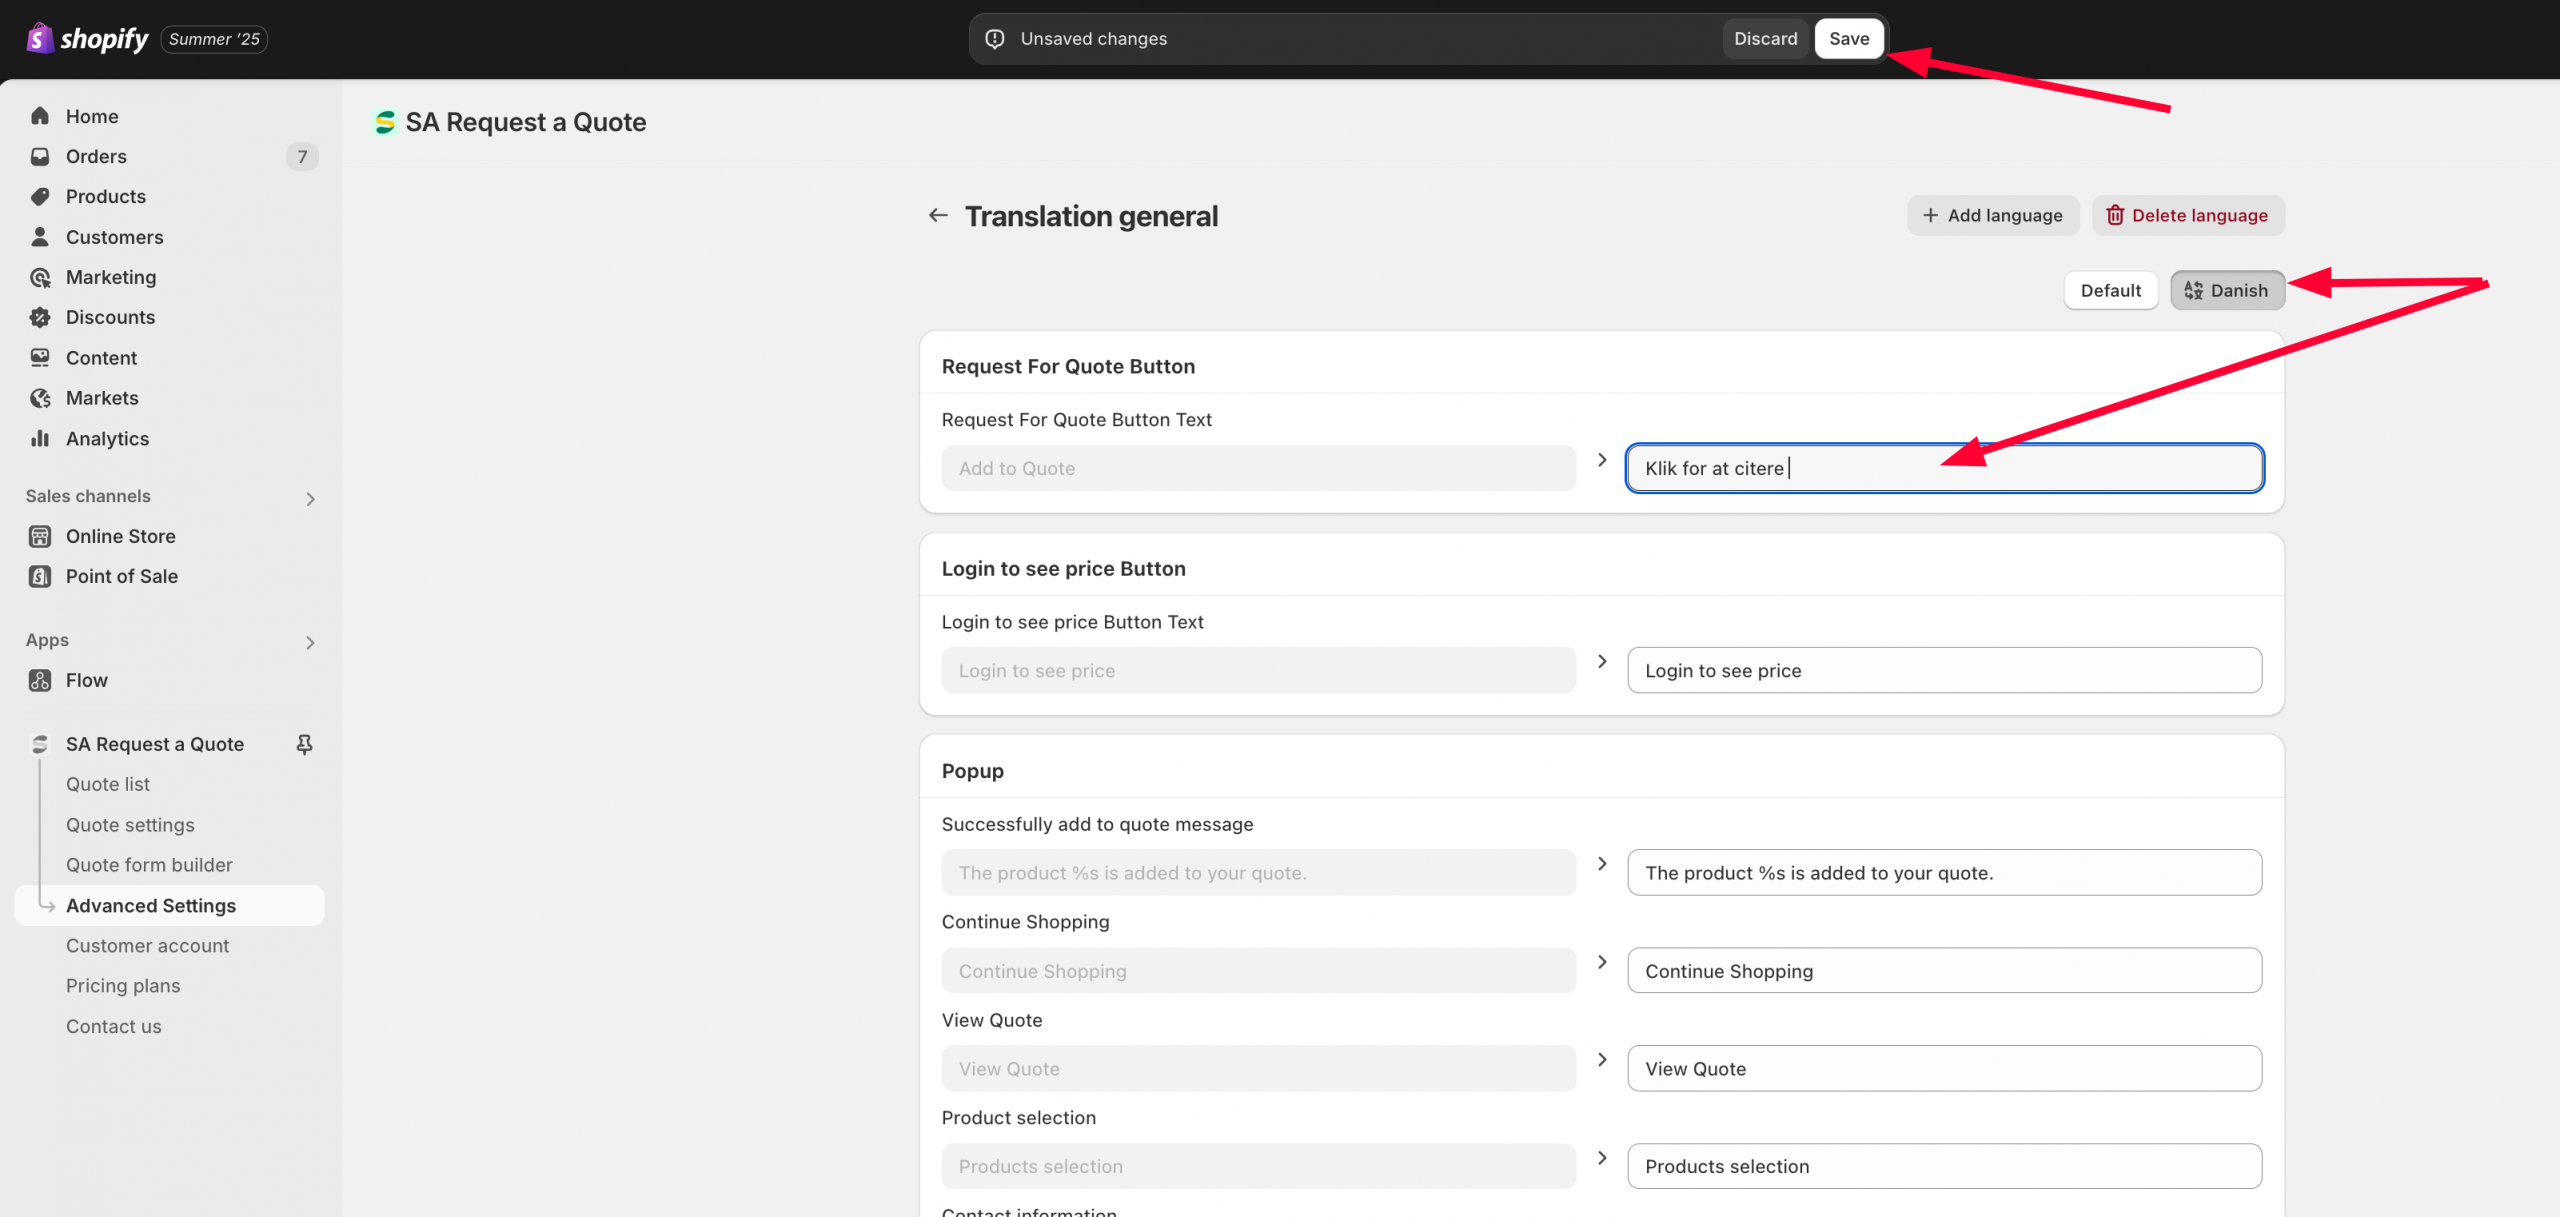
Task: Save the unsaved changes
Action: click(1849, 39)
